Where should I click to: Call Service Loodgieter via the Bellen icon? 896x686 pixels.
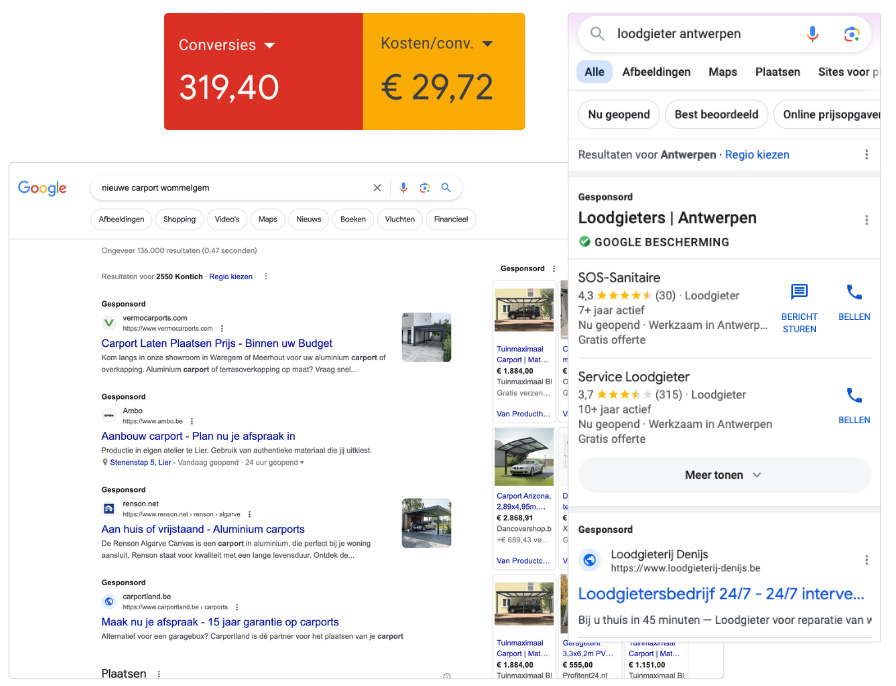[854, 396]
